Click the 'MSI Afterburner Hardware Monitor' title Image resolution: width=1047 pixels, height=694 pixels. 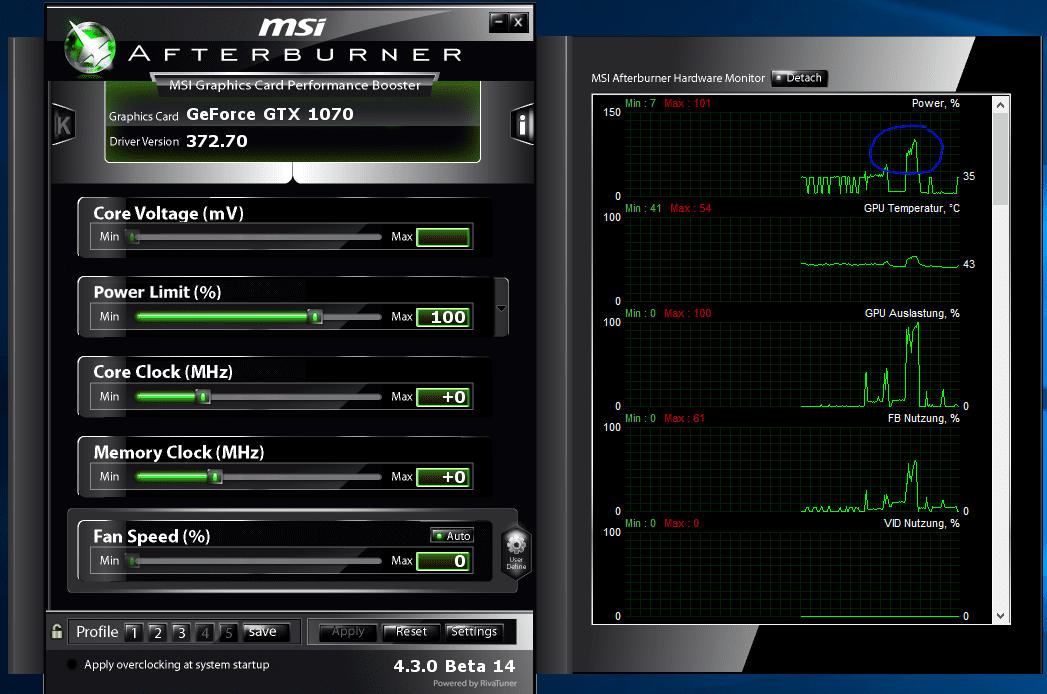point(678,78)
